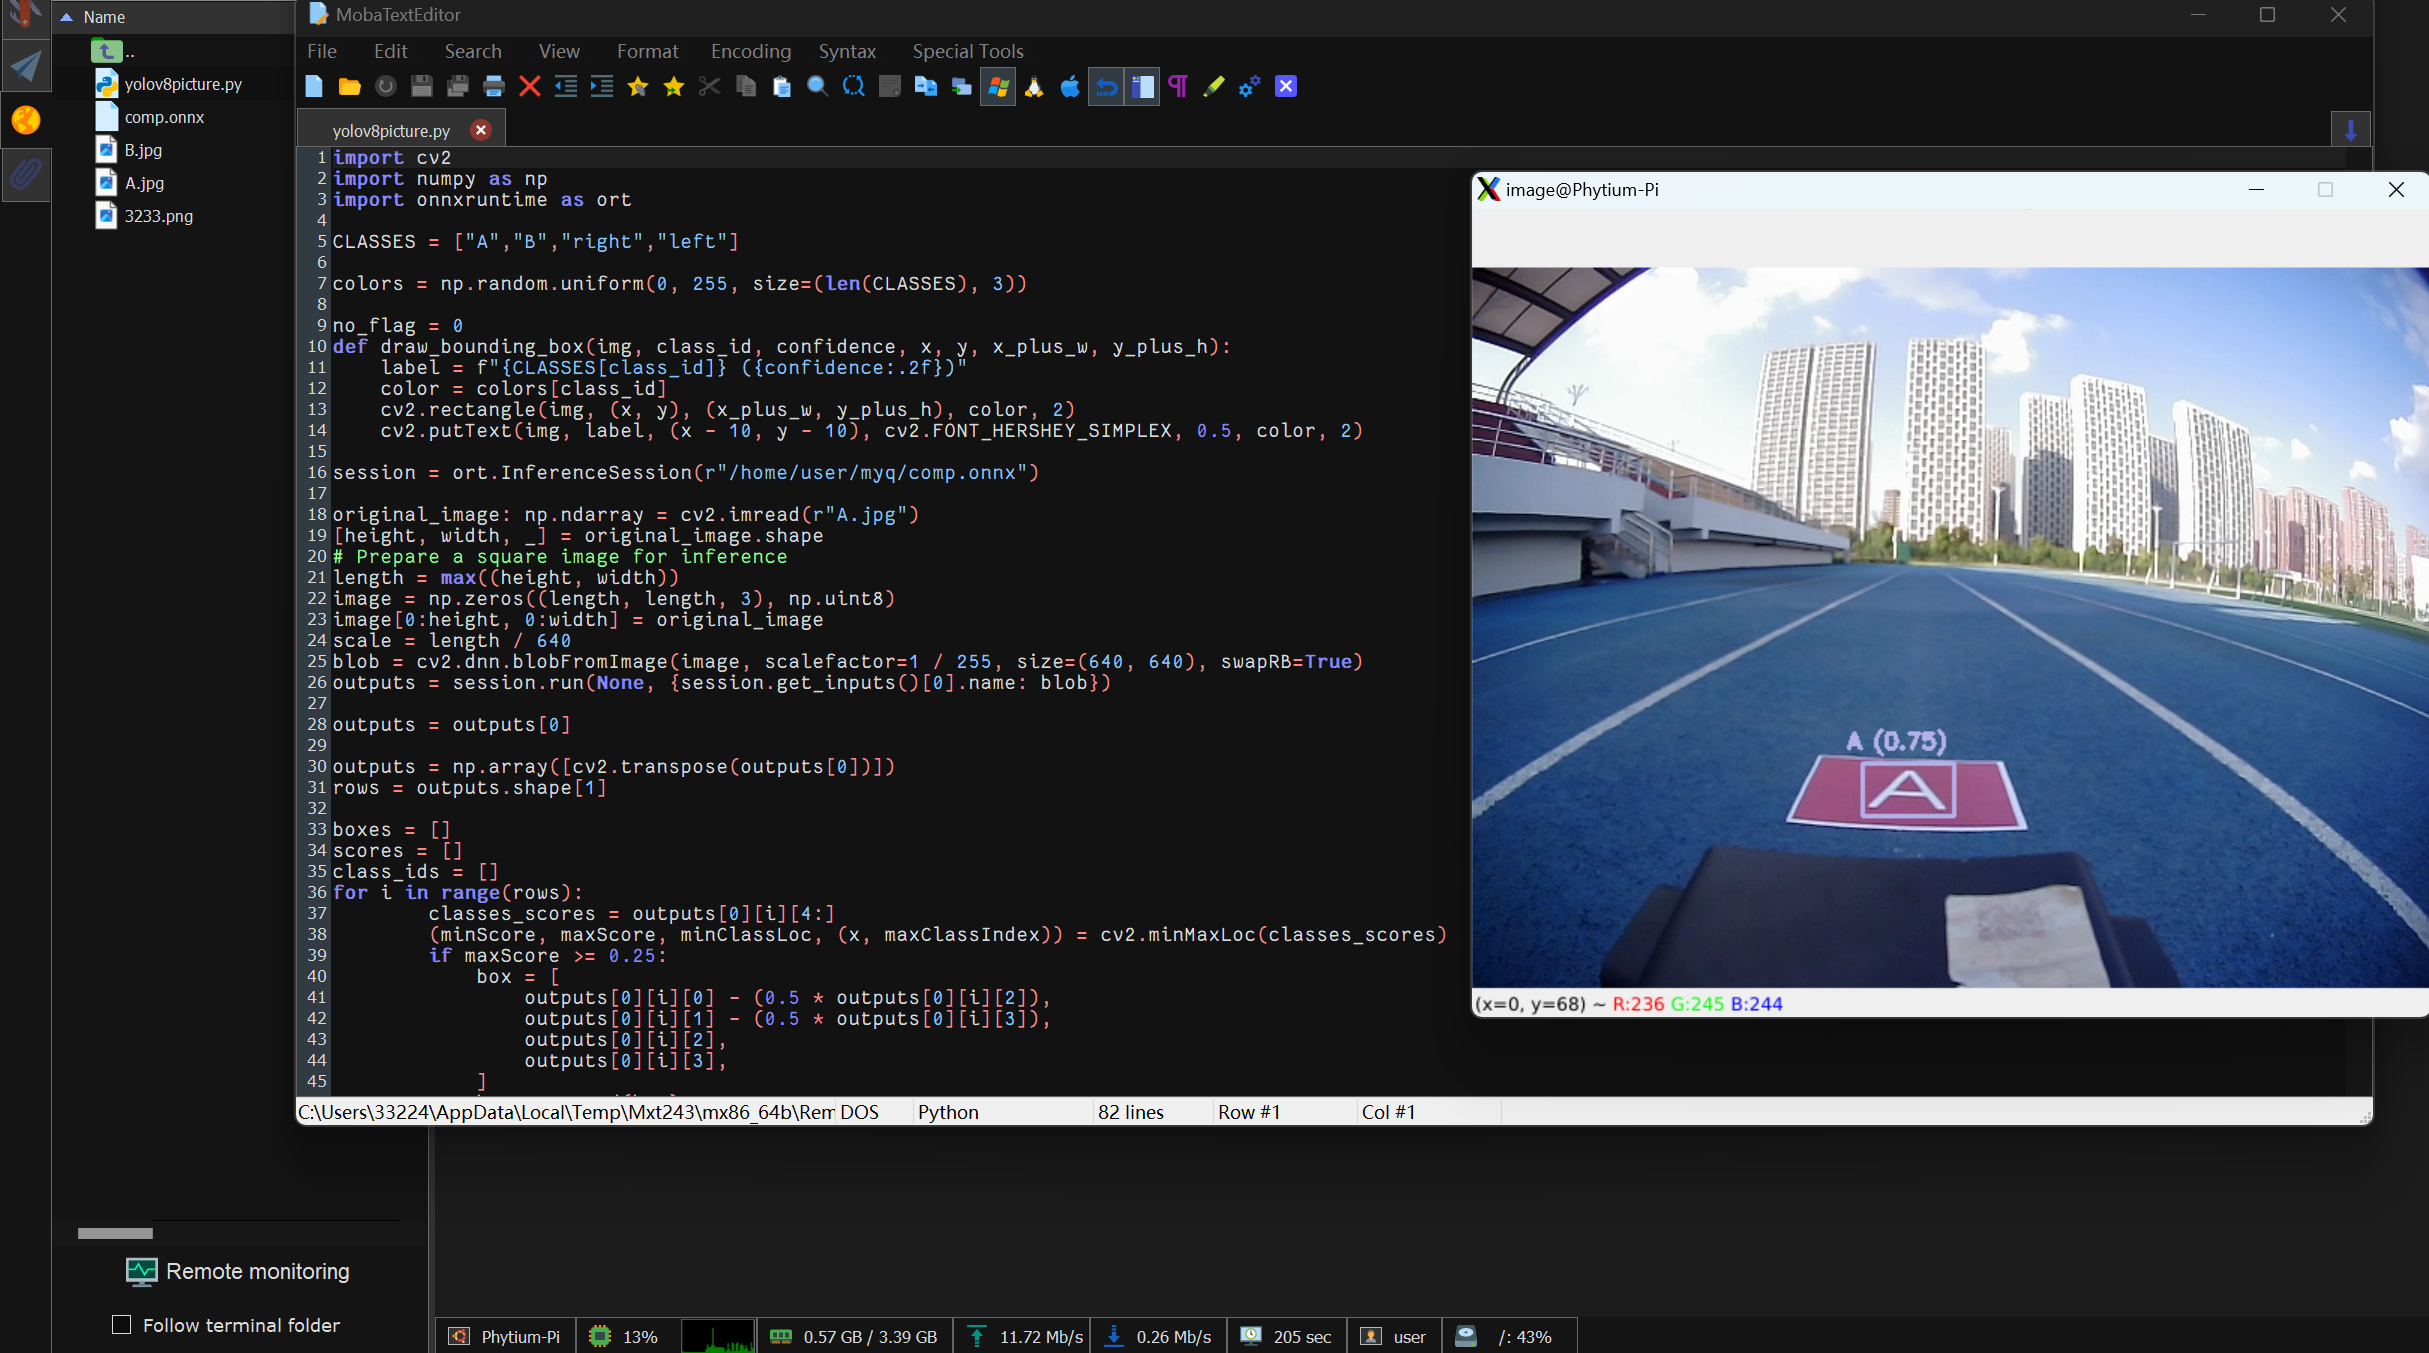Image resolution: width=2429 pixels, height=1353 pixels.
Task: Click the syntax highlighter marker icon
Action: [1213, 87]
